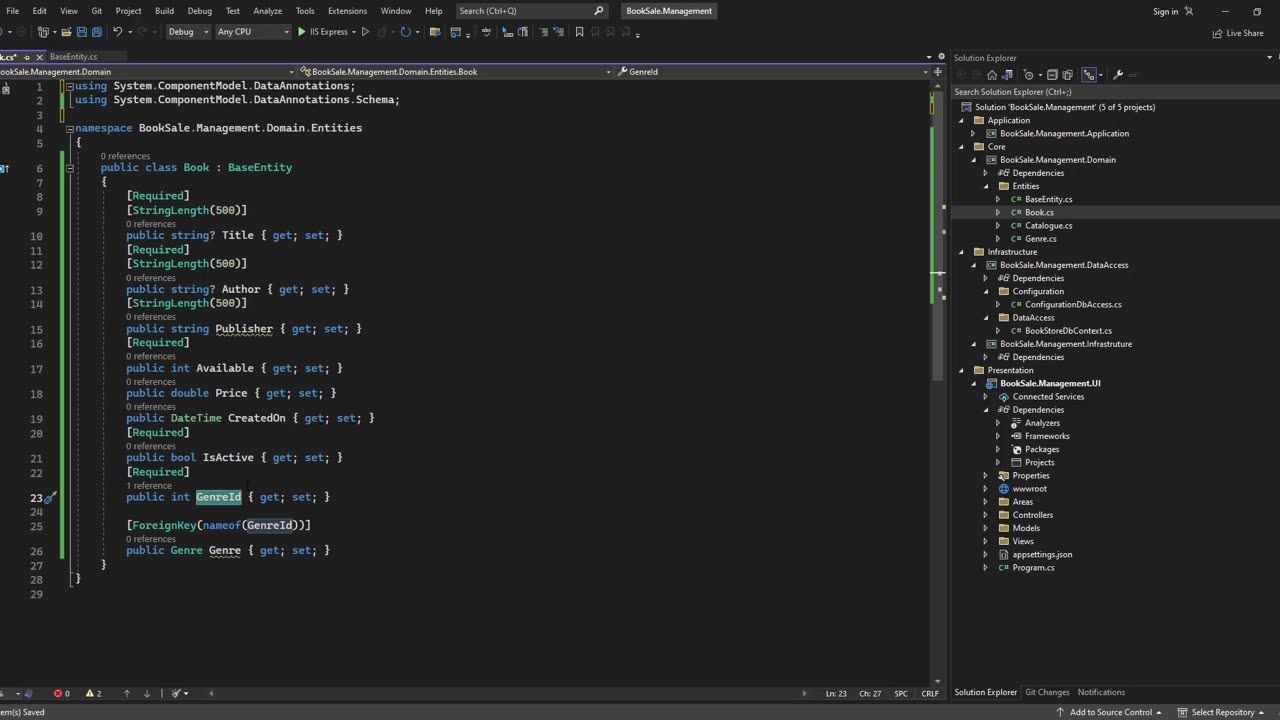The width and height of the screenshot is (1280, 720).
Task: Expand the Catalogue.cs node
Action: click(997, 225)
